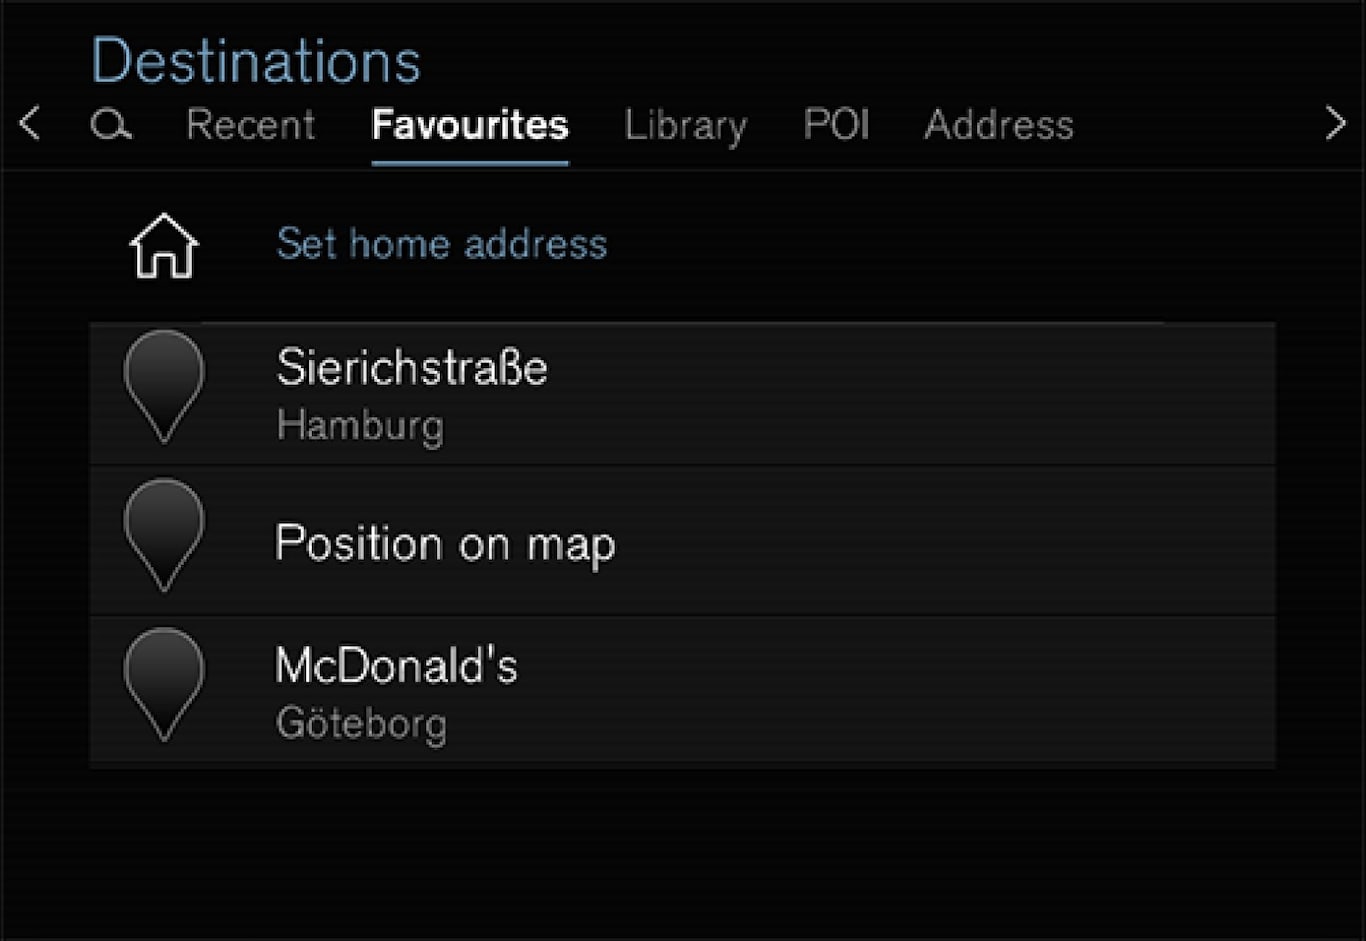Open the Address tab
1366x941 pixels.
tap(998, 125)
